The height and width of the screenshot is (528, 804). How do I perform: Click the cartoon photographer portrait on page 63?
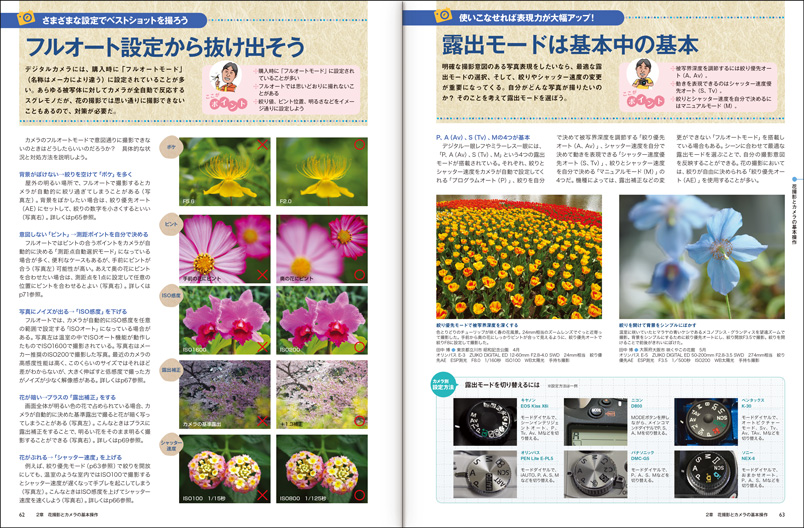pyautogui.click(x=644, y=74)
